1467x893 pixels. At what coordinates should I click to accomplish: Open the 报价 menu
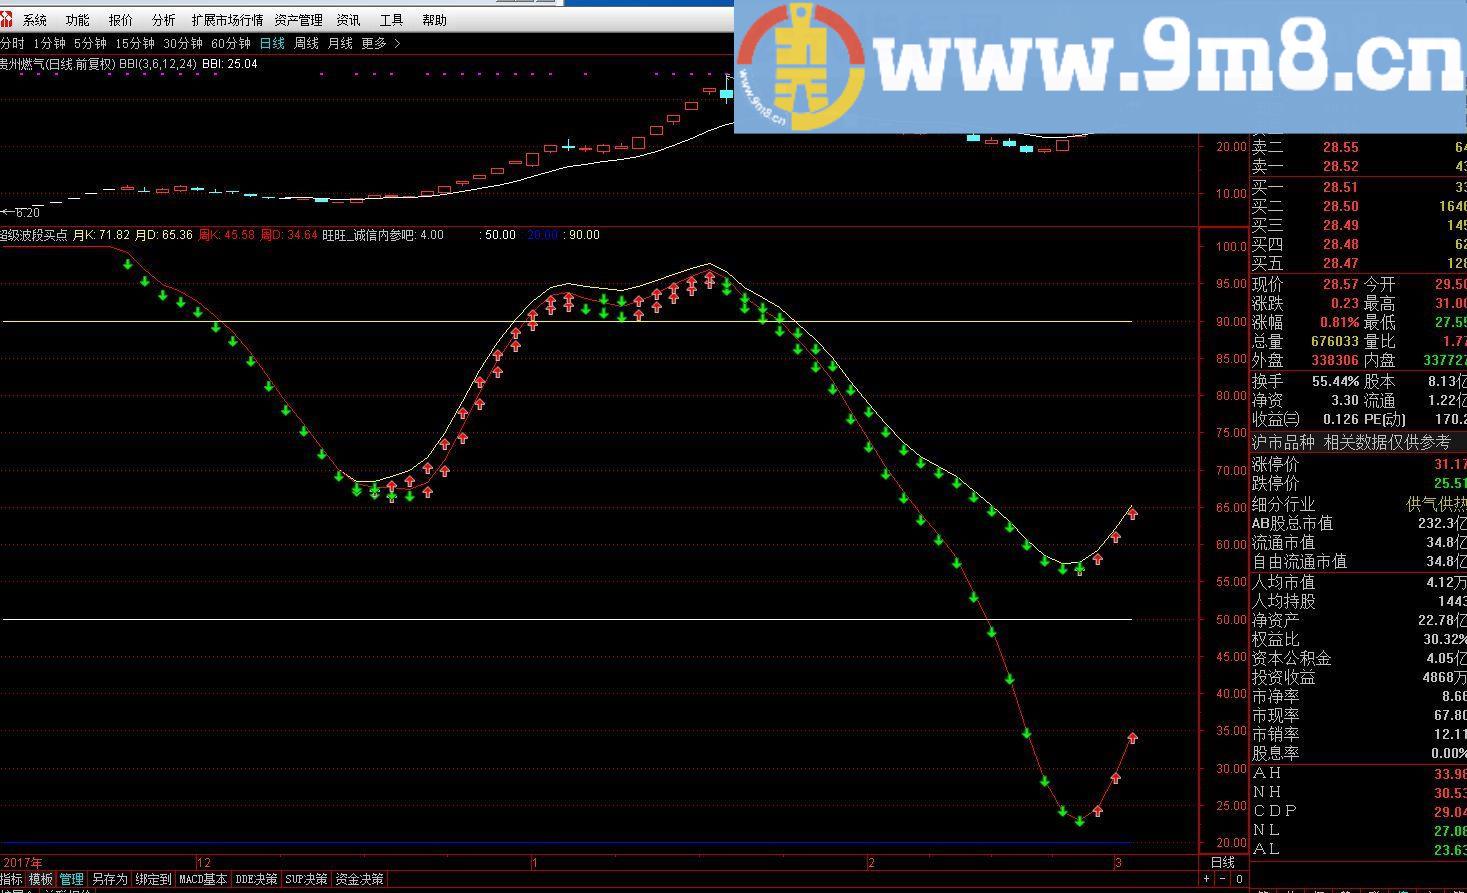point(120,20)
